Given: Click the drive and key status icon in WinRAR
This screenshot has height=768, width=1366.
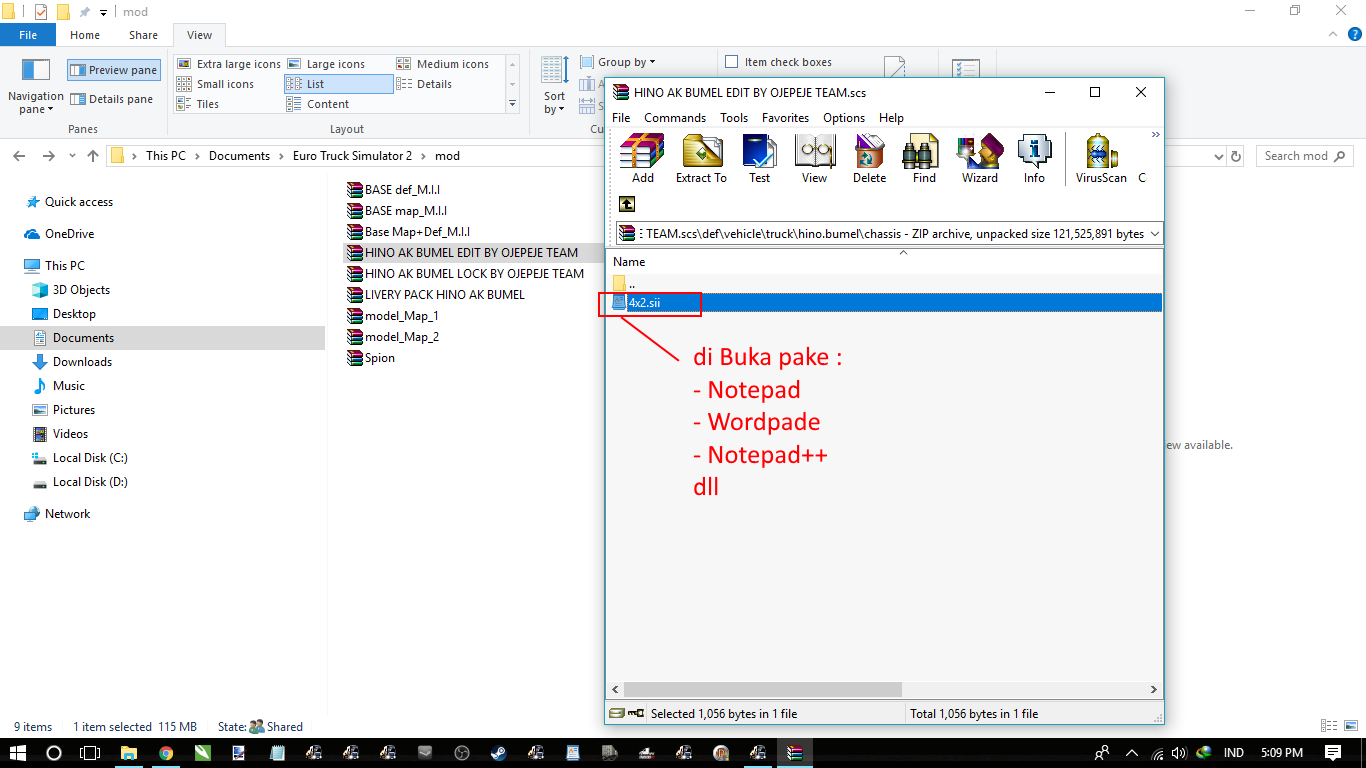Looking at the screenshot, I should tap(627, 714).
